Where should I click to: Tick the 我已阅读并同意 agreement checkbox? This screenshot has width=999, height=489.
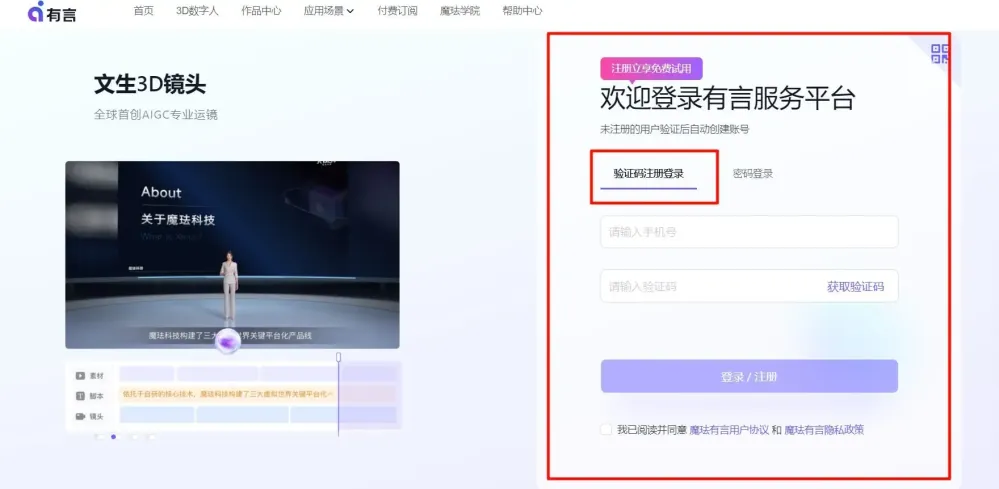[x=606, y=430]
